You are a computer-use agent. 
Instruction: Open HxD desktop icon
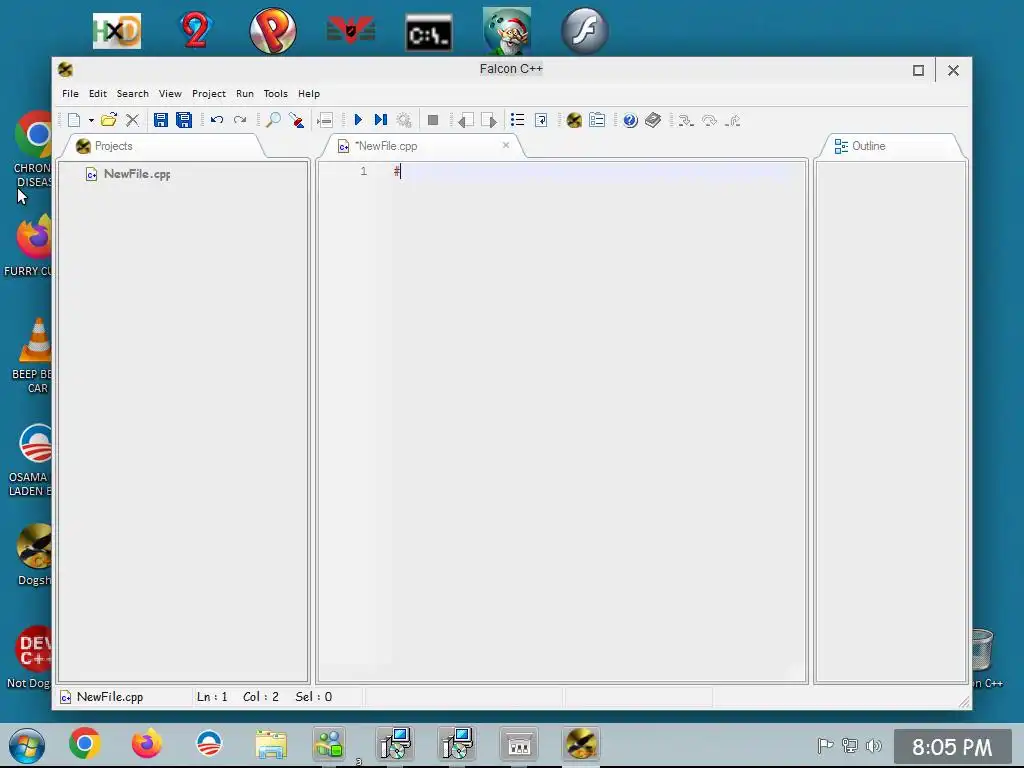pyautogui.click(x=117, y=31)
